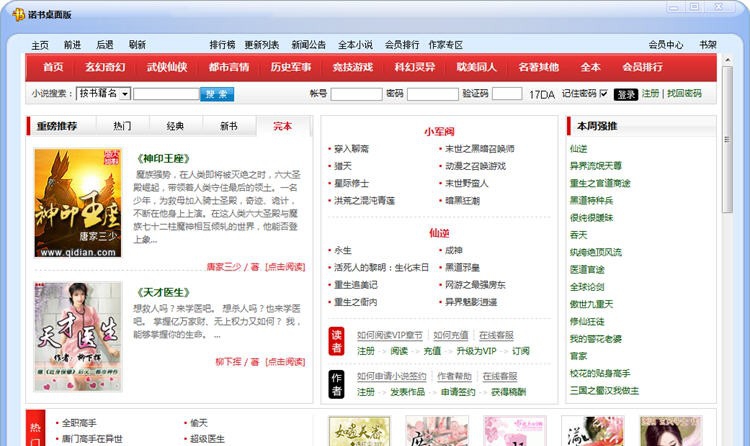750x446 pixels.
Task: Switch to the 新书 tab
Action: pos(229,126)
